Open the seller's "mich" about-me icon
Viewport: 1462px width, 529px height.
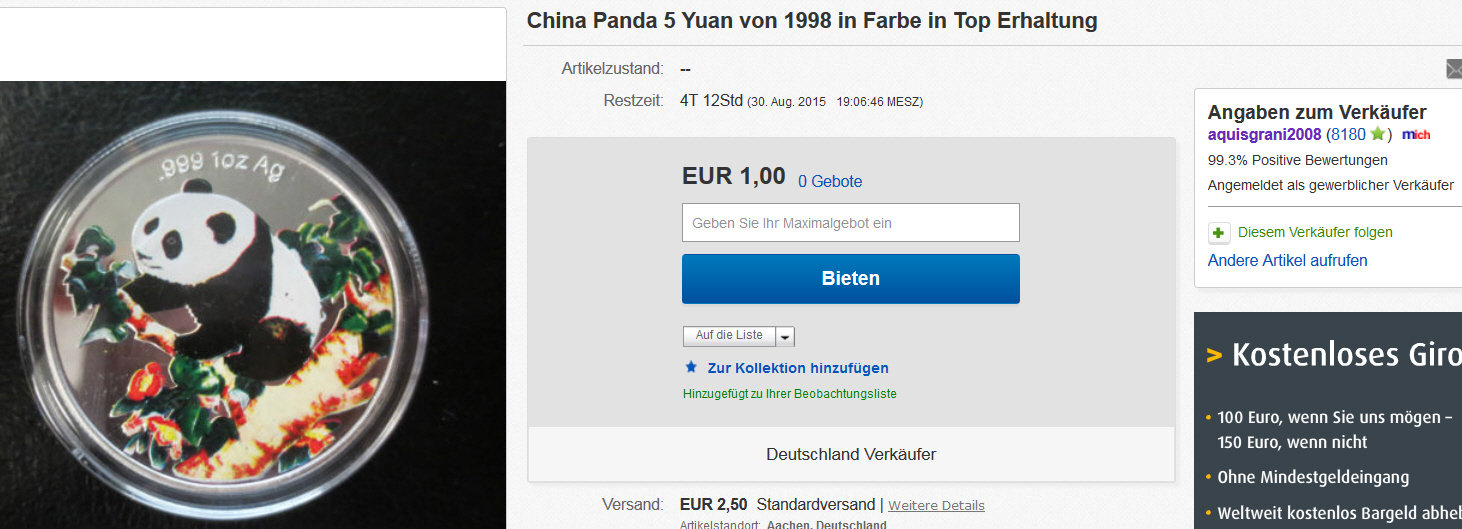(x=1416, y=135)
